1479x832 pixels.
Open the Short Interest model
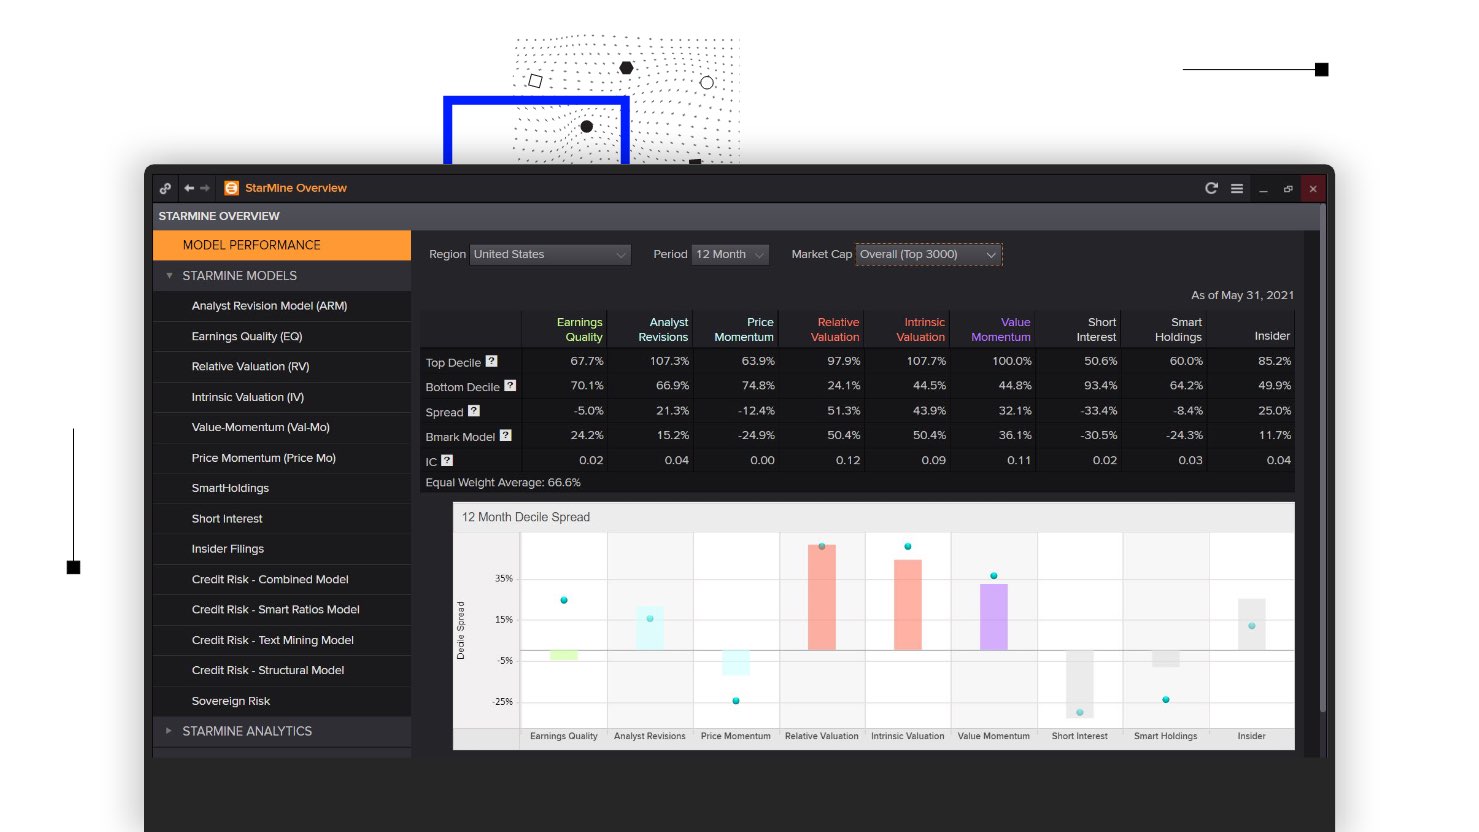point(282,519)
